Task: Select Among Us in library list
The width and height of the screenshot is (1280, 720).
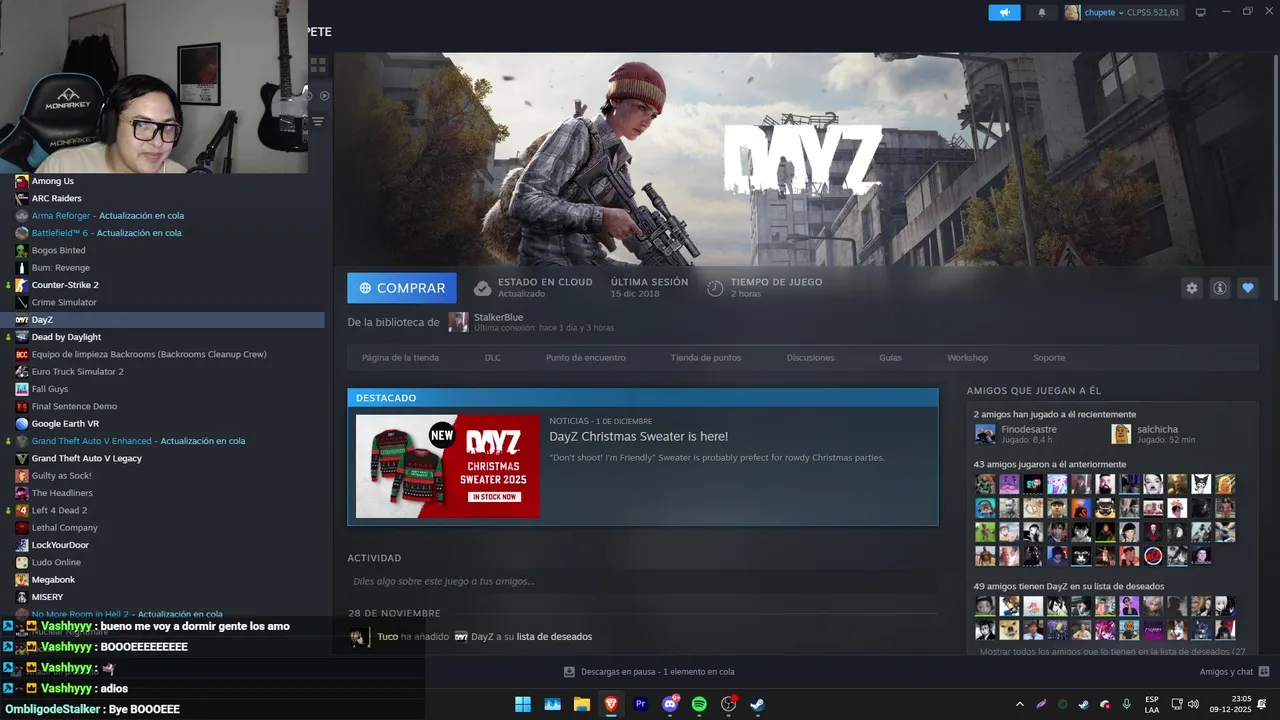Action: point(53,181)
